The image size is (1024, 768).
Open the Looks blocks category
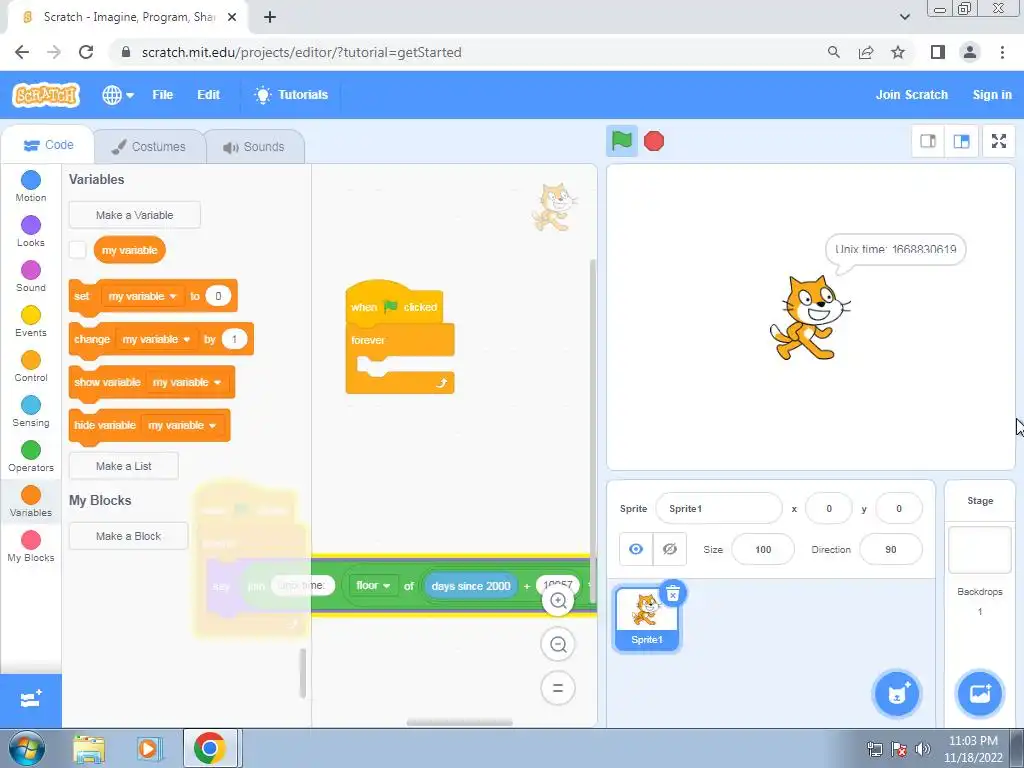pos(31,231)
